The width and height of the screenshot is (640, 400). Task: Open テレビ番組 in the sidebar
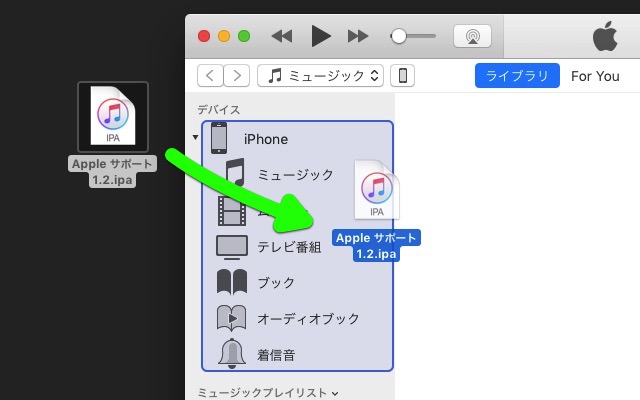point(289,247)
